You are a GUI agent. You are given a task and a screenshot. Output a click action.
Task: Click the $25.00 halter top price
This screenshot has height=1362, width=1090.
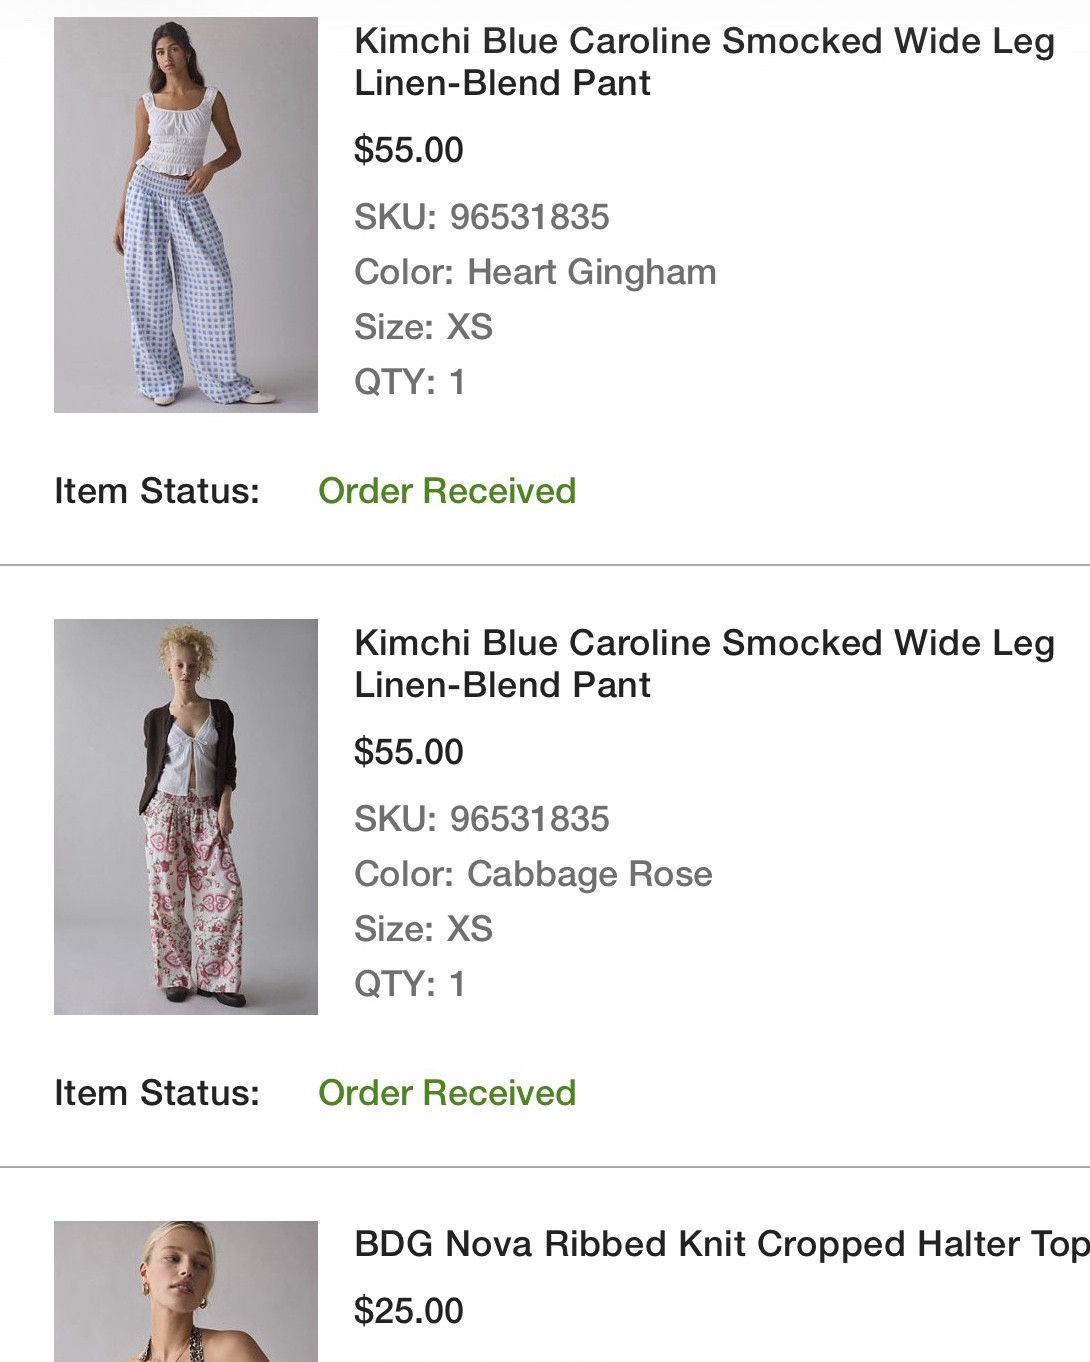pyautogui.click(x=409, y=1311)
